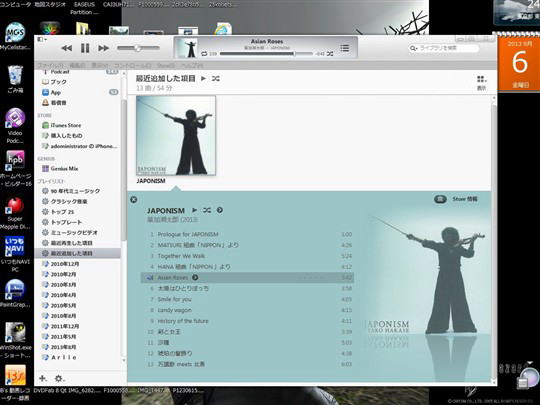This screenshot has width=540, height=405.
Task: Open the Up Next list icon
Action: coord(344,48)
